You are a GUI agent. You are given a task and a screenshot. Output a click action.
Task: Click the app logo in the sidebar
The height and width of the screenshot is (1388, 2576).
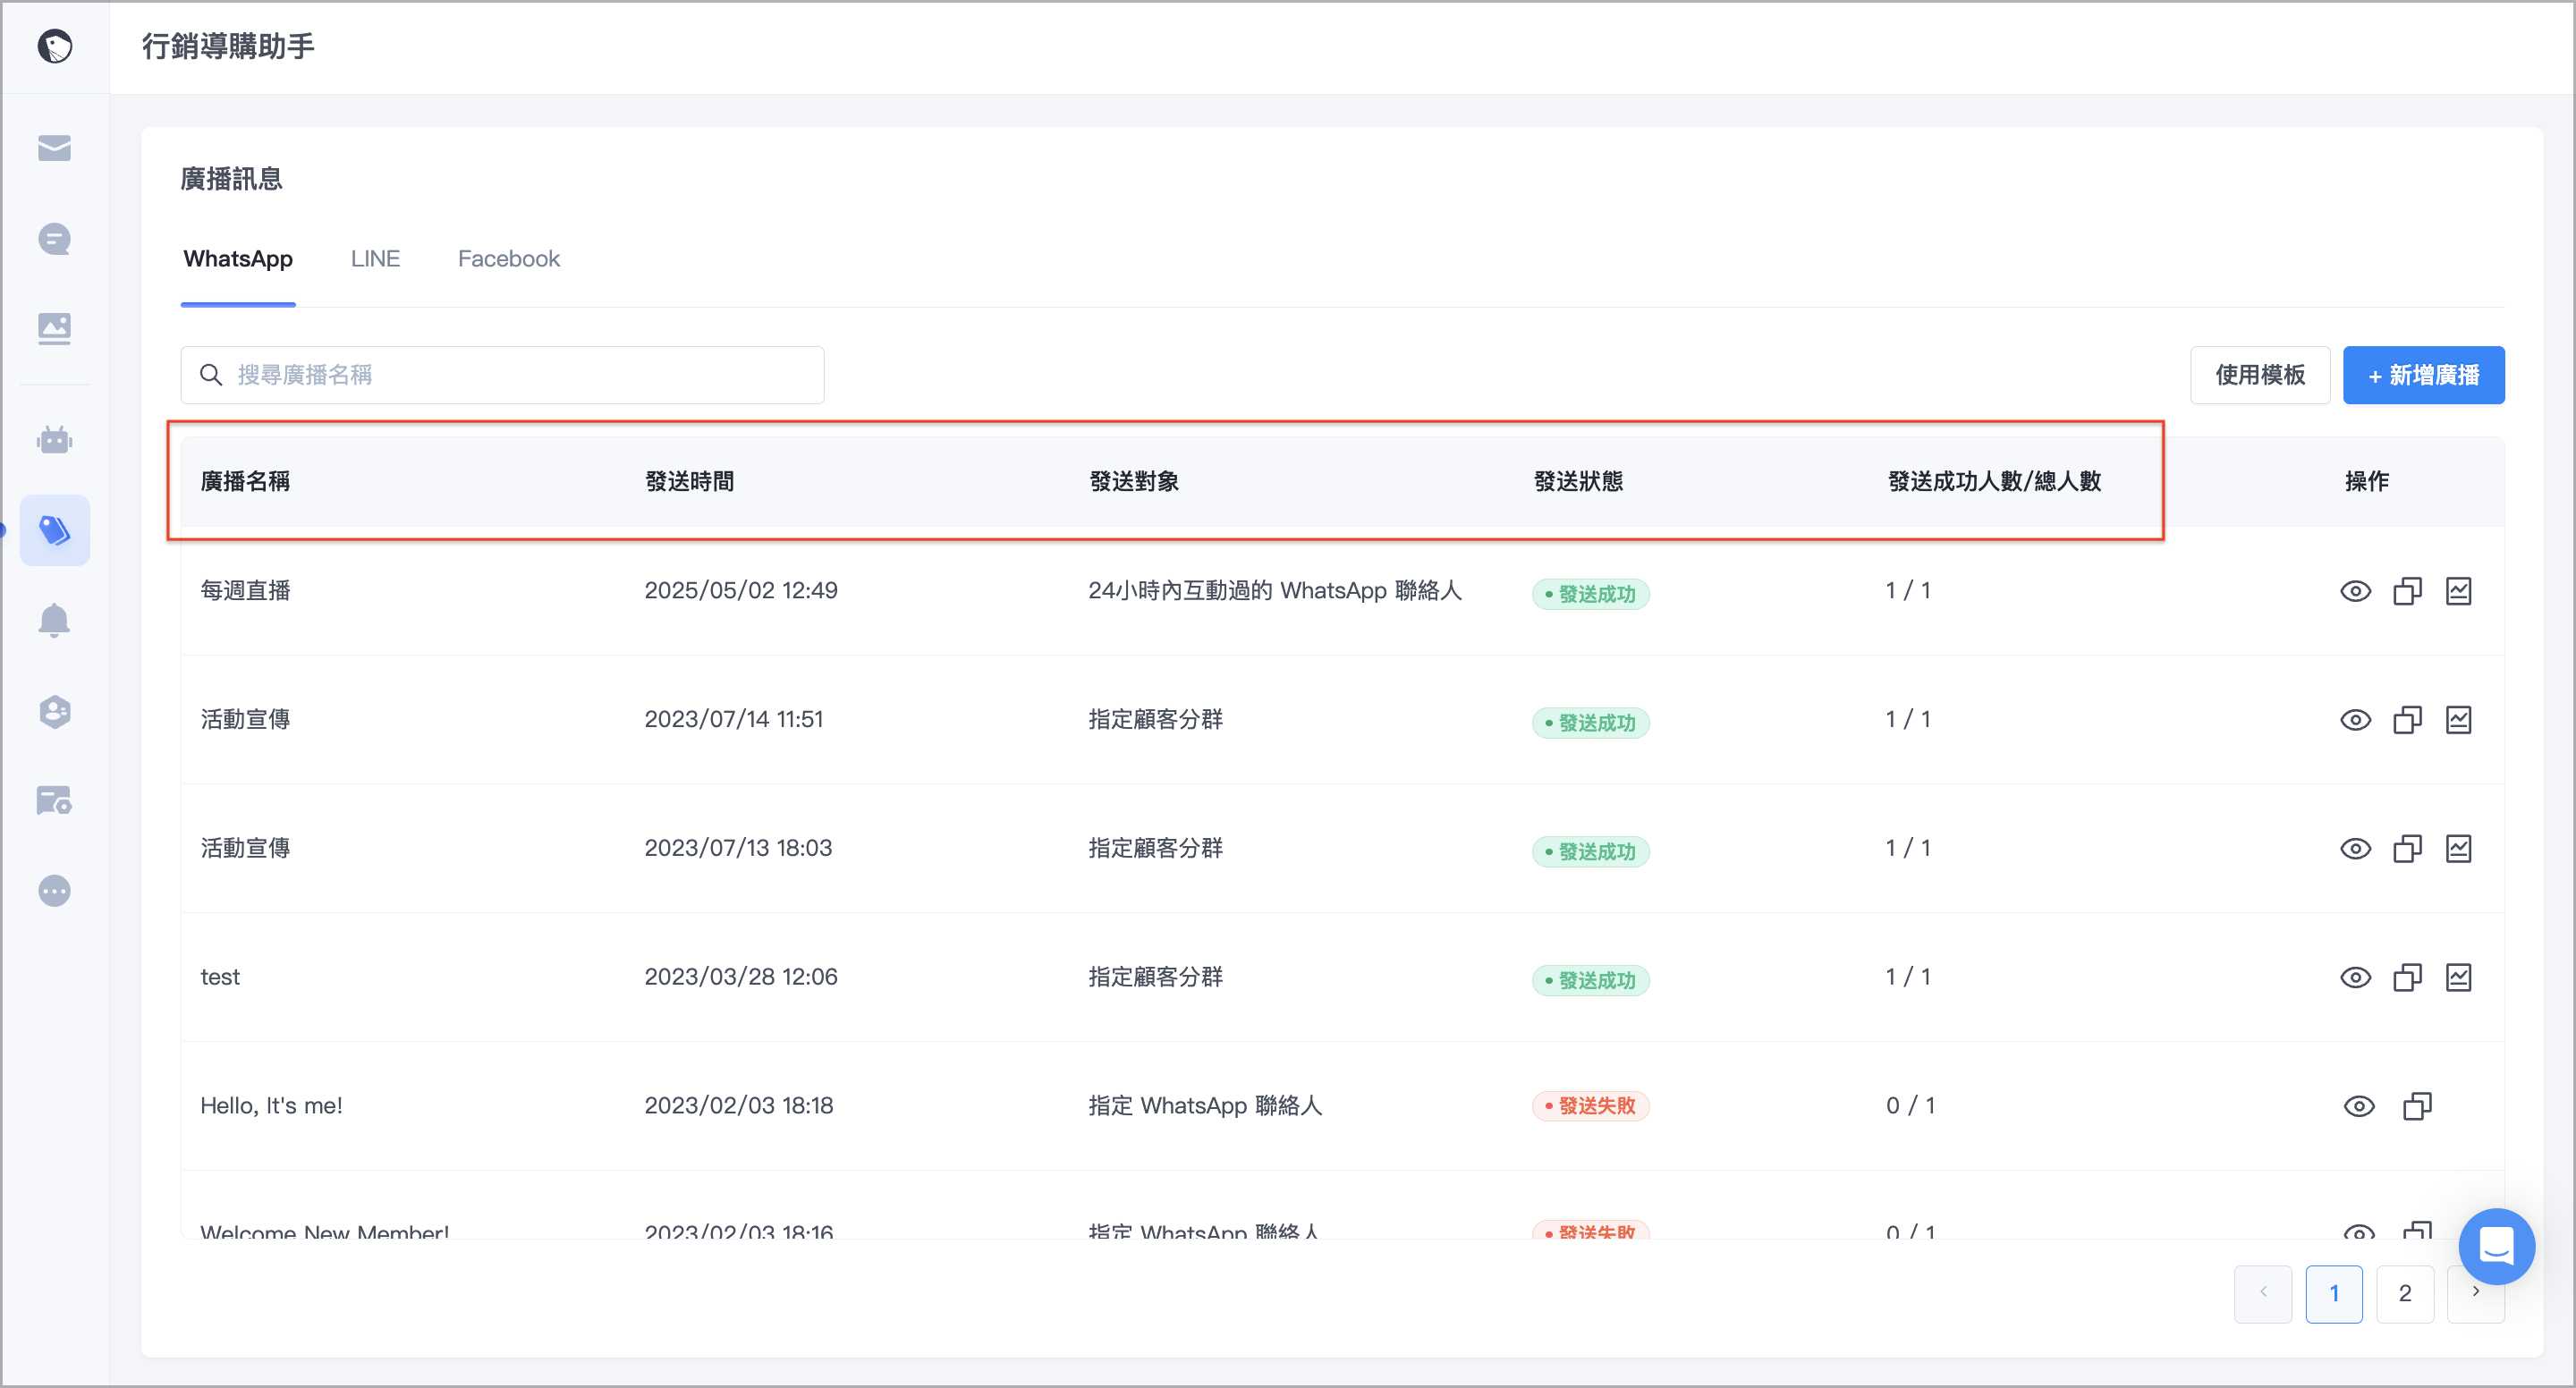pos(55,46)
